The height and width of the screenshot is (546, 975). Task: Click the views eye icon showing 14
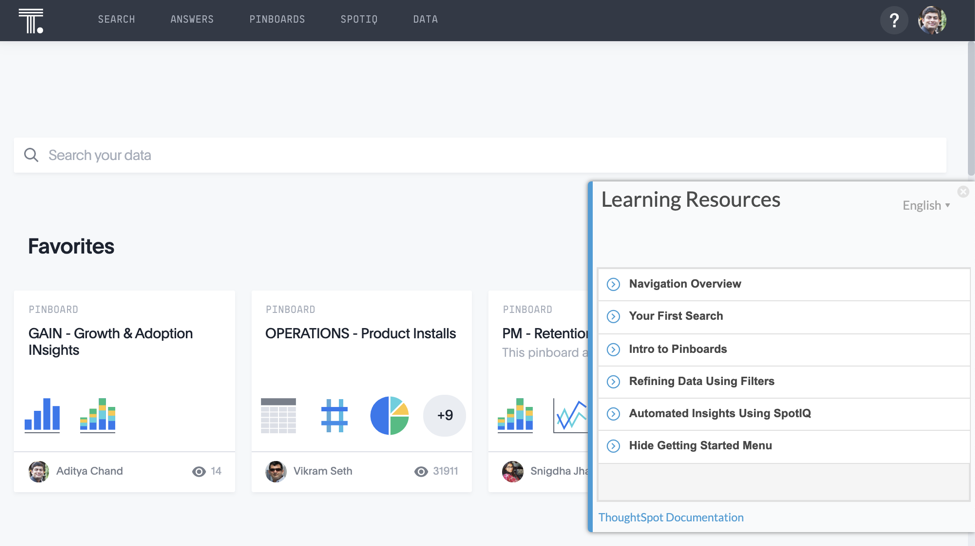tap(199, 471)
